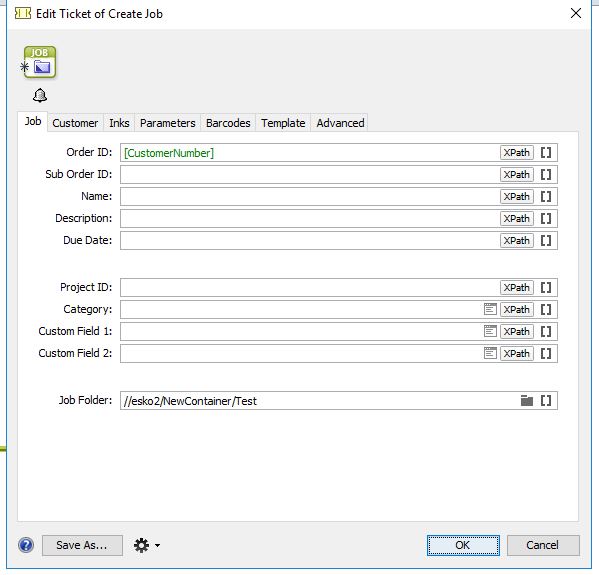
Task: Click XPath button for Sub Order ID
Action: [x=516, y=175]
